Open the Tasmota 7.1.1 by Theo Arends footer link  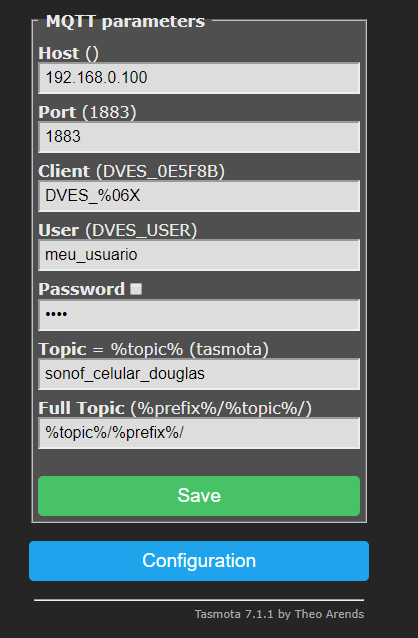coord(279,614)
